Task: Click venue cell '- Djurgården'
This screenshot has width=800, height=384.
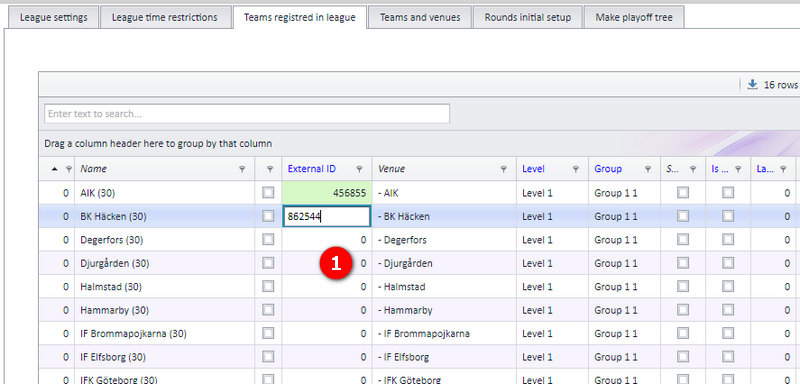Action: coord(444,263)
